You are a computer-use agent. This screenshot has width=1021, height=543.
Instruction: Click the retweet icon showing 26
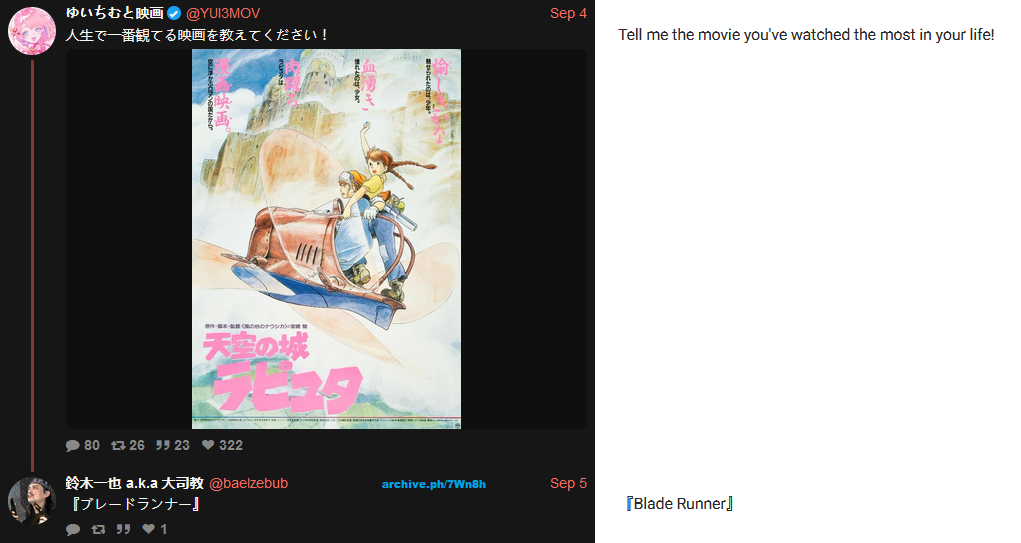(x=118, y=445)
